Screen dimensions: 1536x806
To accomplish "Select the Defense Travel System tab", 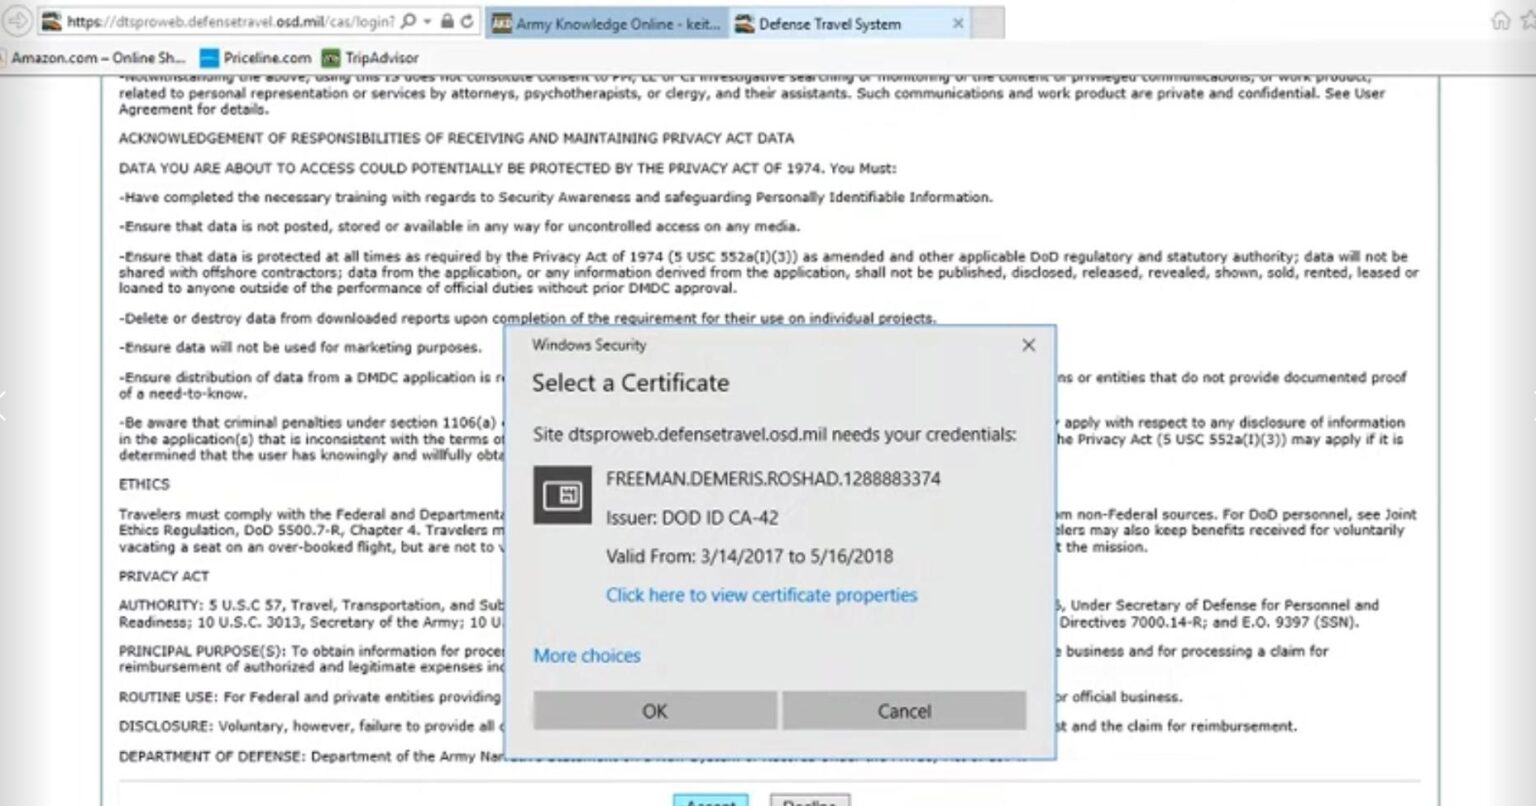I will (x=830, y=23).
